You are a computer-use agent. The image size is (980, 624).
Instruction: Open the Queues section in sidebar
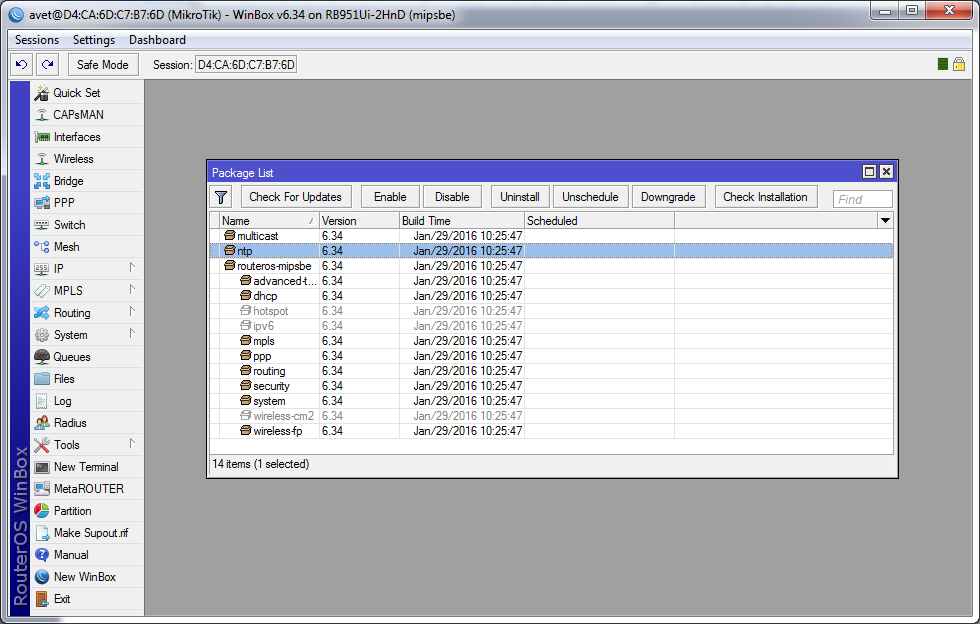[71, 357]
